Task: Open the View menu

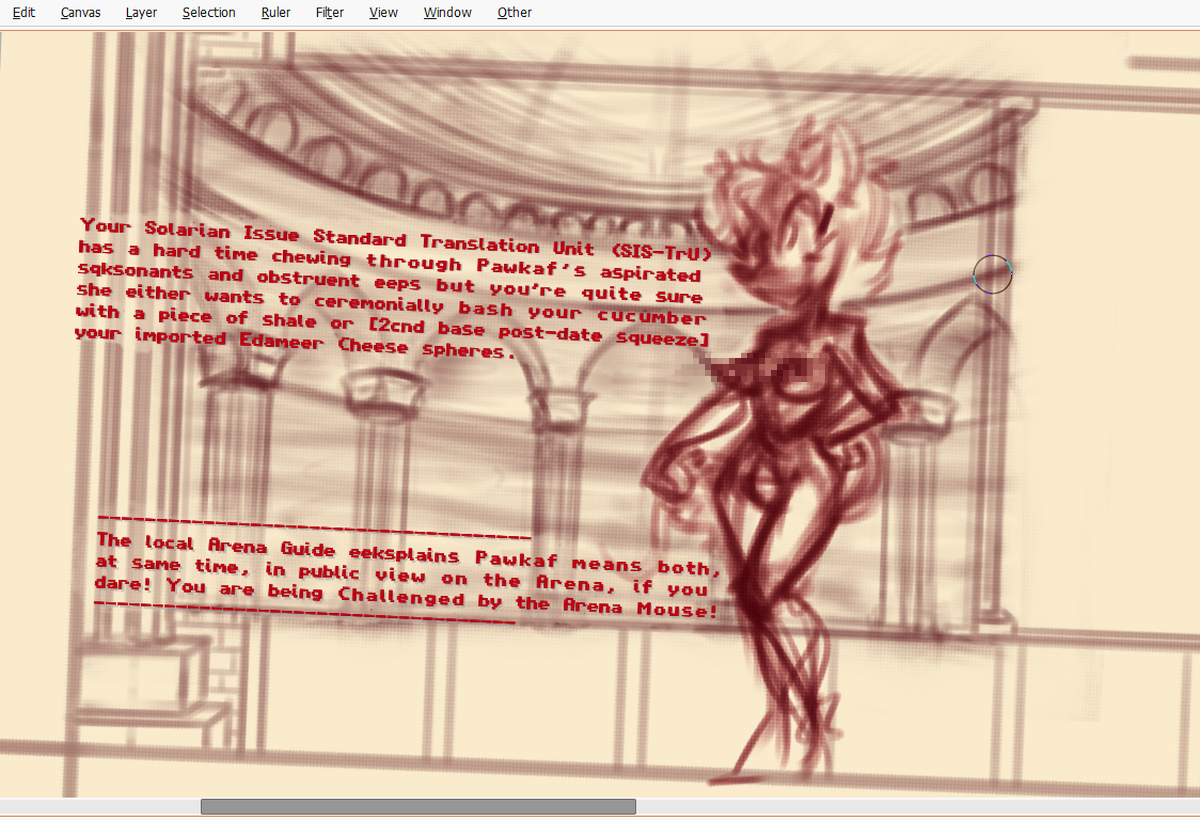Action: click(383, 13)
